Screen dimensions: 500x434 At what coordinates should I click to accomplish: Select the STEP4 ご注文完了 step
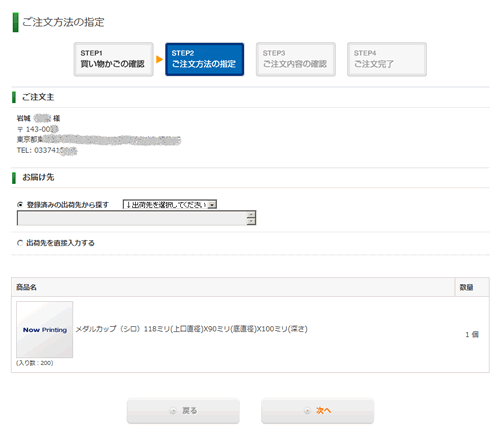pyautogui.click(x=387, y=59)
